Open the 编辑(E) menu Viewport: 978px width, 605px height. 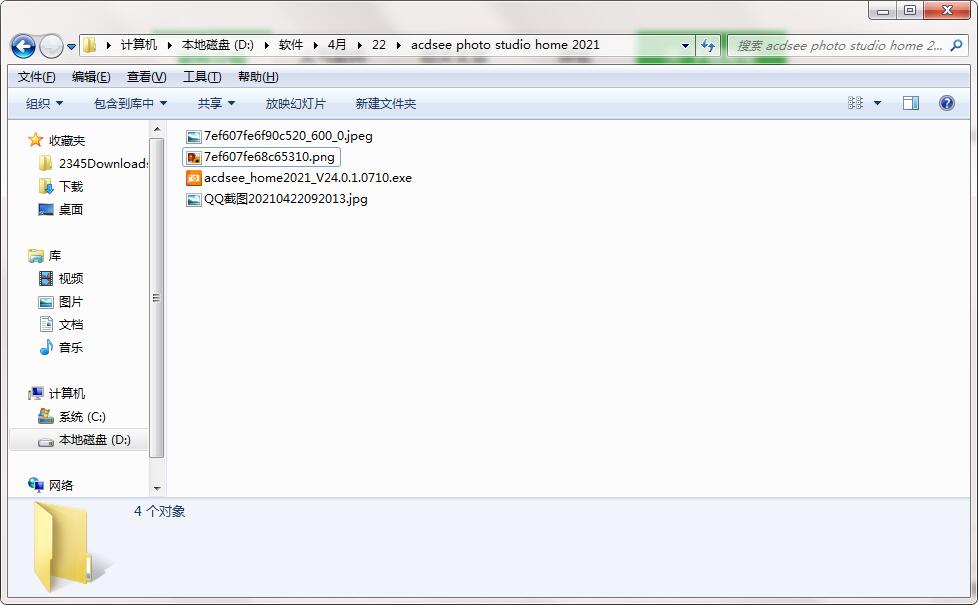[91, 77]
